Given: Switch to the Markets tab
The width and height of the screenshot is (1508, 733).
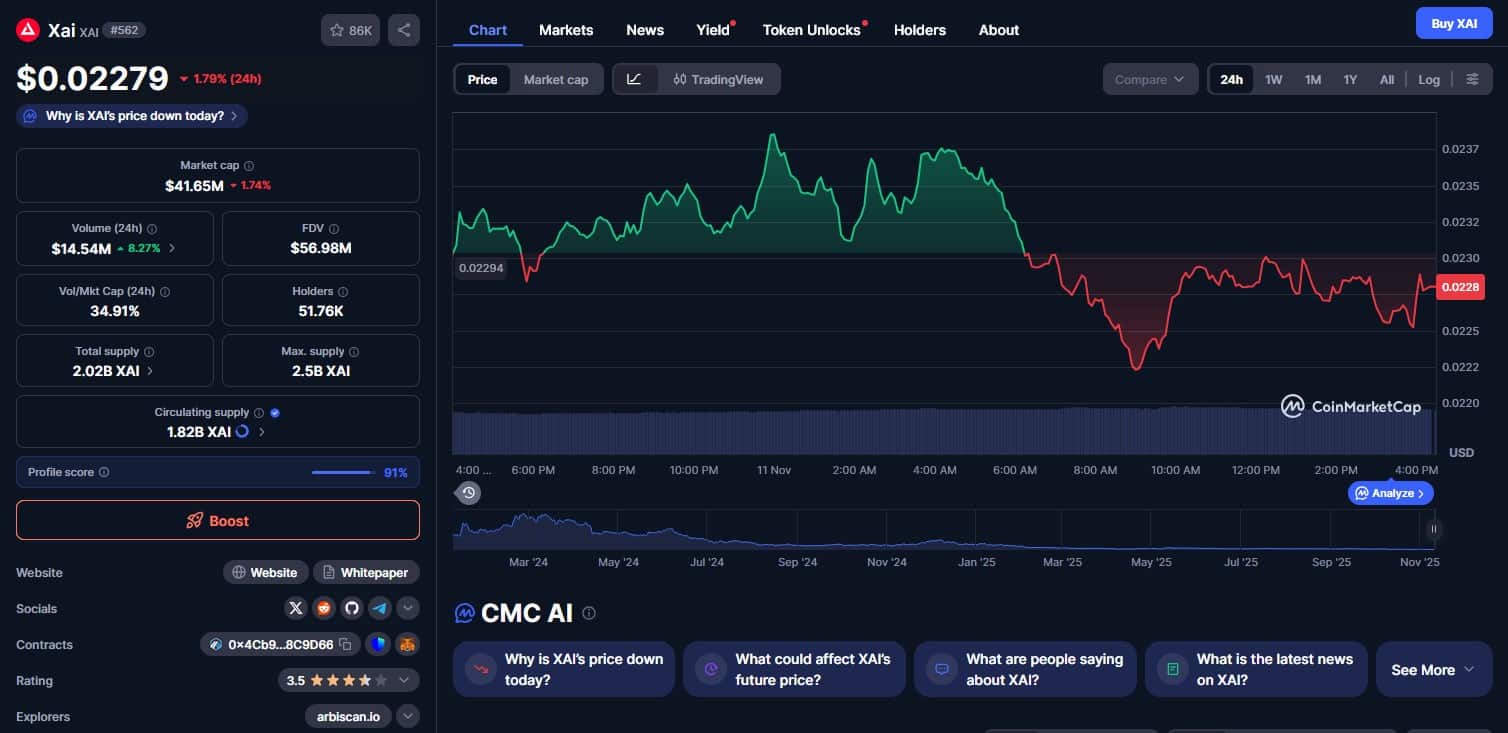Looking at the screenshot, I should [566, 30].
